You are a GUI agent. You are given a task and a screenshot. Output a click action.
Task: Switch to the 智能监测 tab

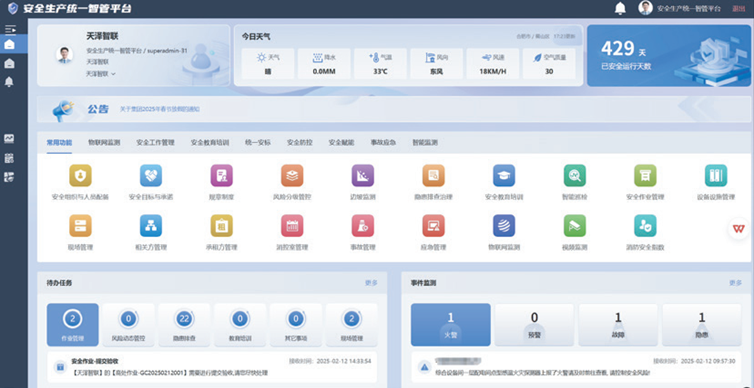pyautogui.click(x=425, y=143)
